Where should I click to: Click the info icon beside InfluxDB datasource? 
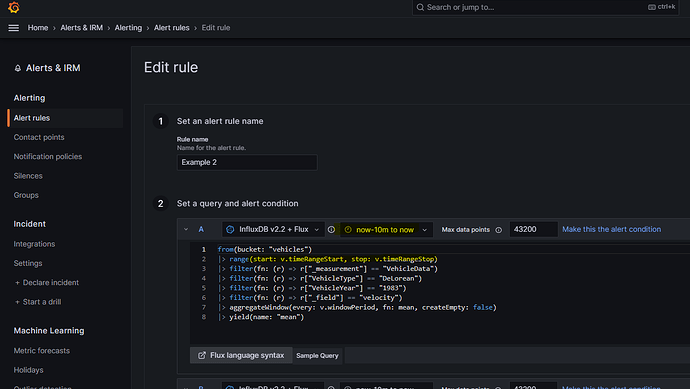pos(331,229)
